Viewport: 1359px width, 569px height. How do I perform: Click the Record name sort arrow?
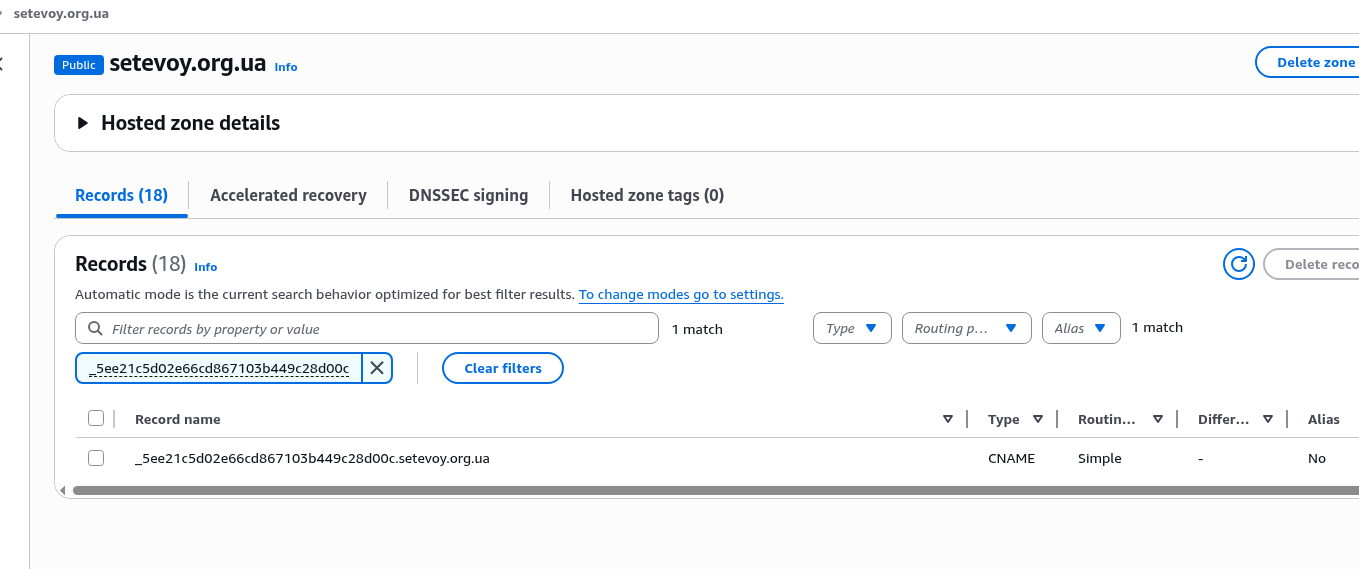947,419
